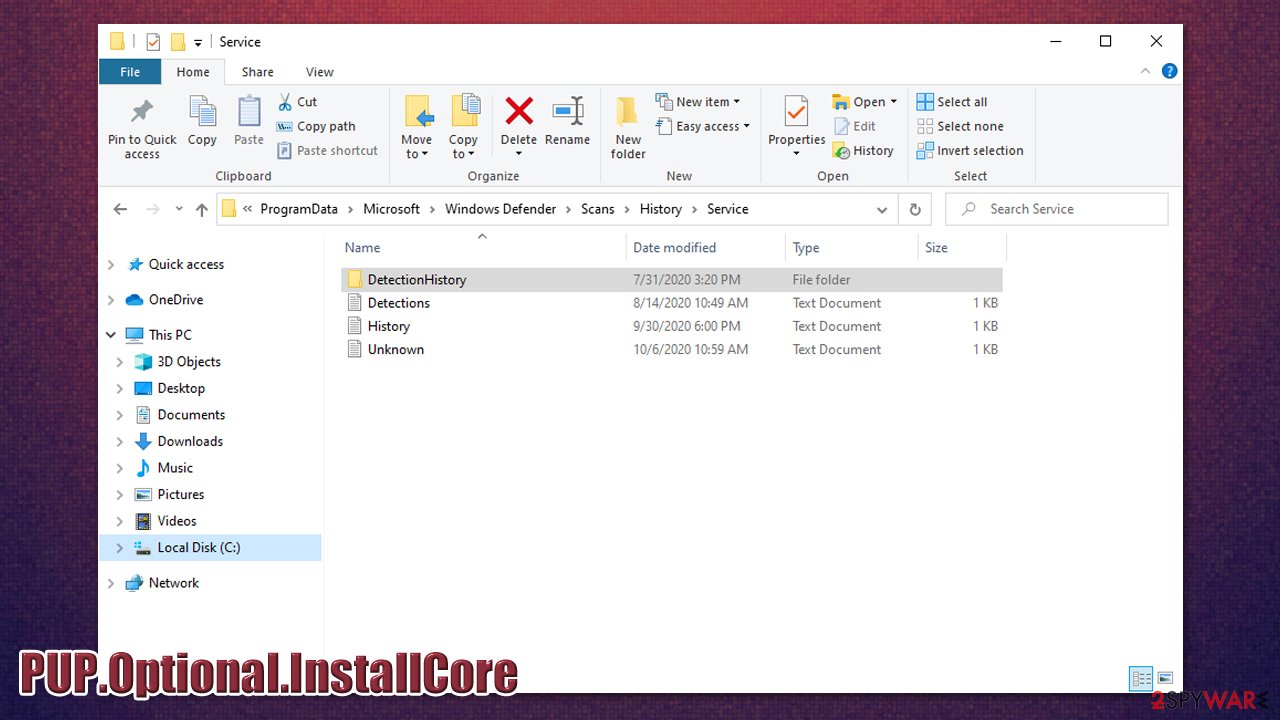
Task: Click the Search Service input field
Action: point(1056,209)
